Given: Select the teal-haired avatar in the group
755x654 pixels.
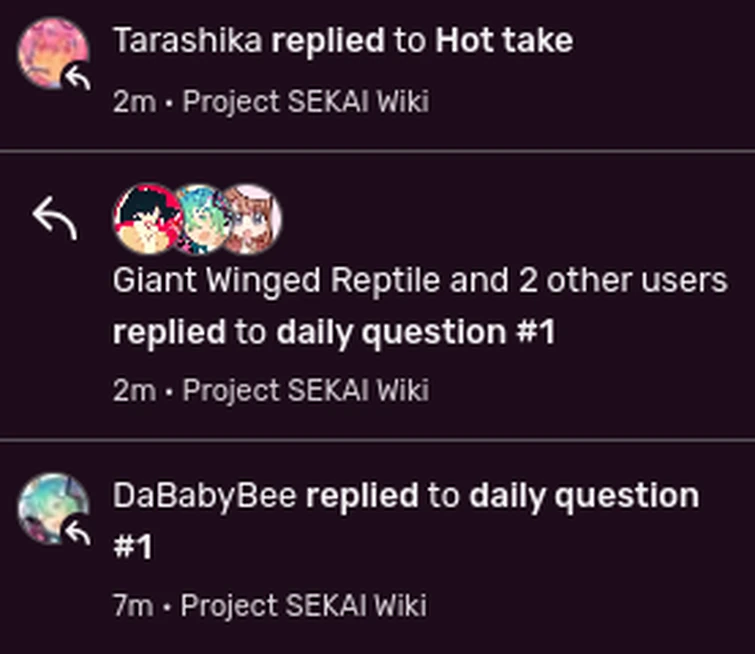Looking at the screenshot, I should click(200, 219).
